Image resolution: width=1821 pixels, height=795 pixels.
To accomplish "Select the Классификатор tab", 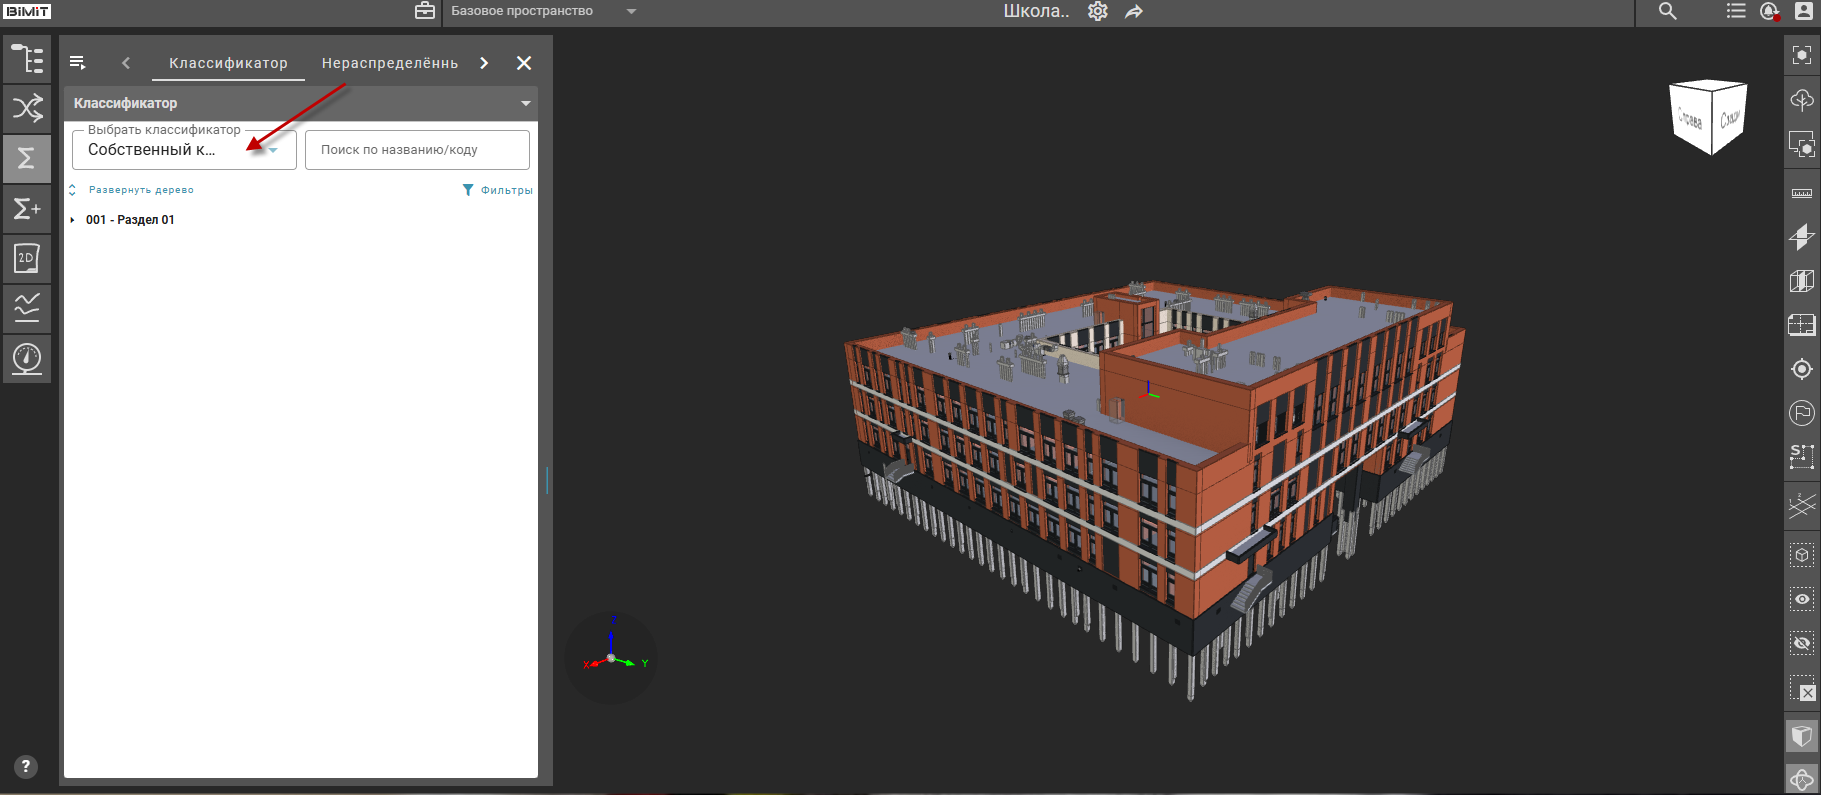I will (x=228, y=63).
